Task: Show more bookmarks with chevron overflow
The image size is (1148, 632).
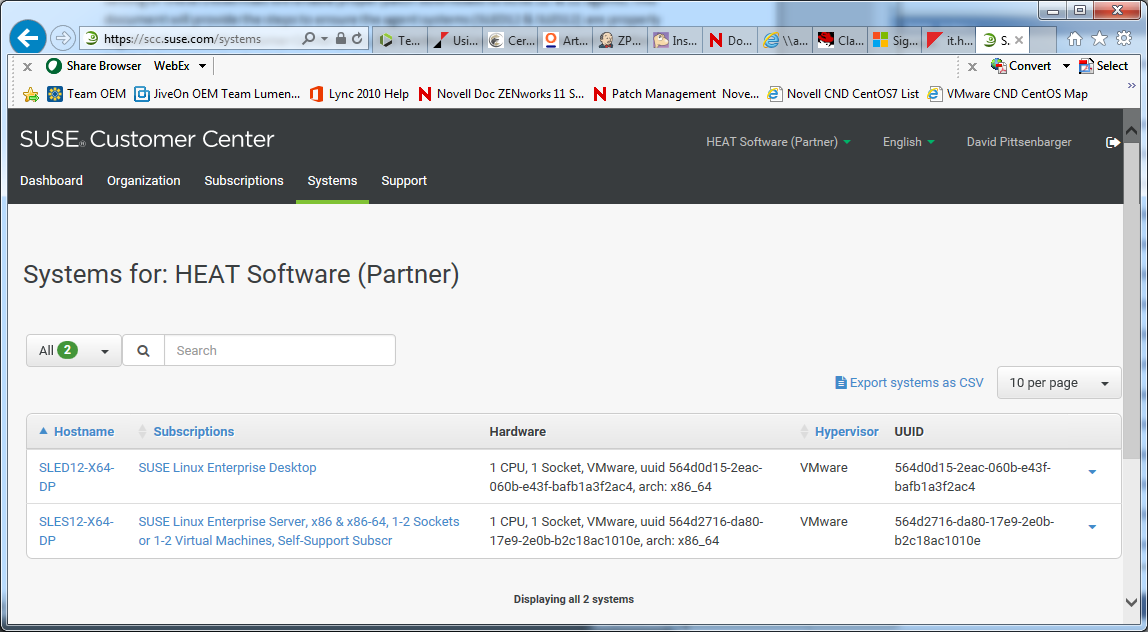Action: click(1132, 86)
